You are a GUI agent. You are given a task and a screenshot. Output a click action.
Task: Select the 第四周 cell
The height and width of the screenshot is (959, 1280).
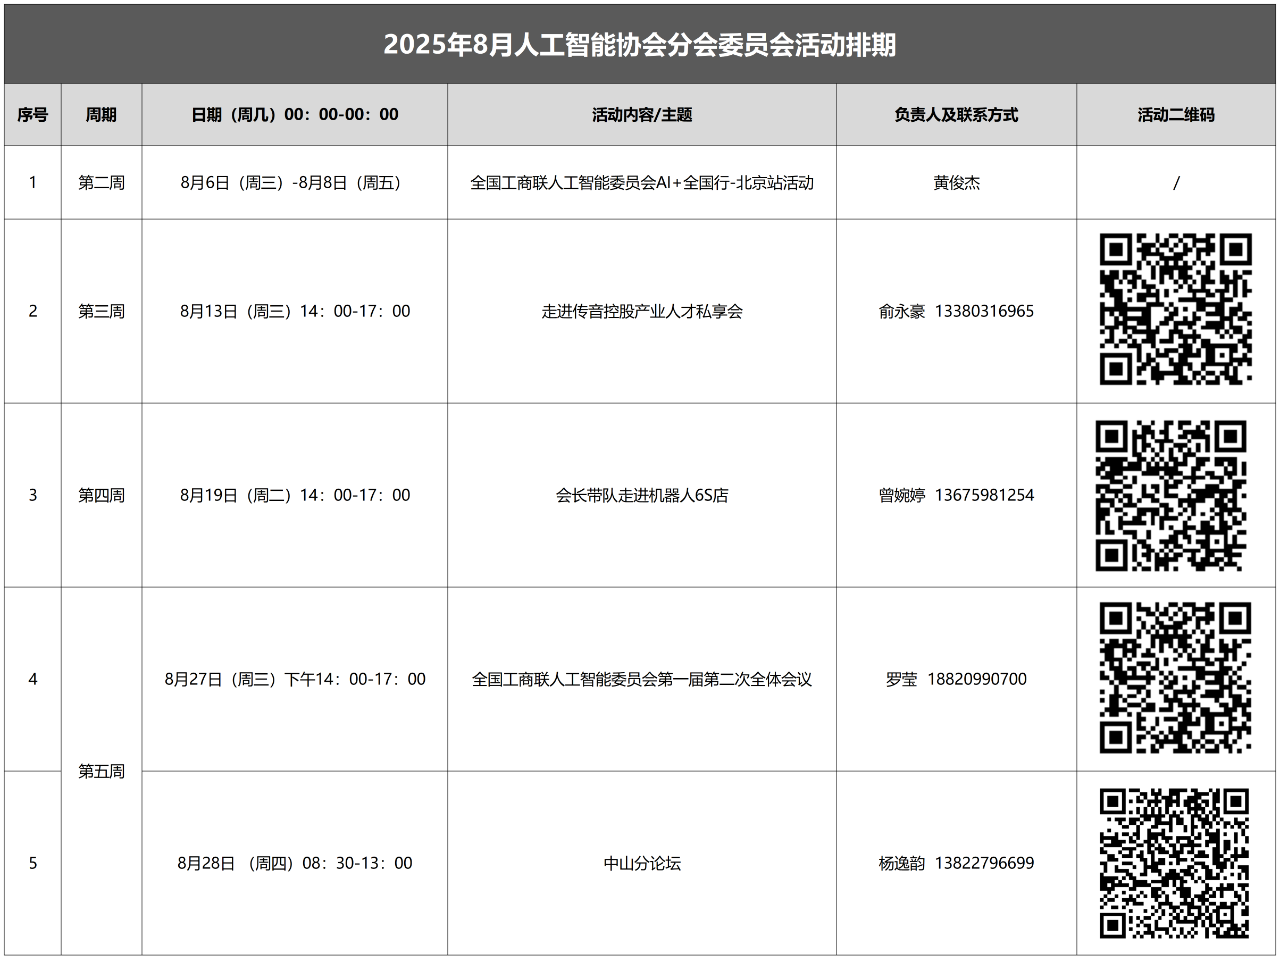tap(101, 495)
